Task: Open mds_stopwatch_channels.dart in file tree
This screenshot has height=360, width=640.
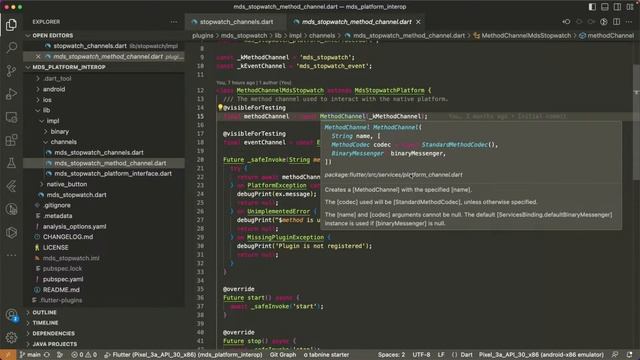Action: click(x=99, y=152)
